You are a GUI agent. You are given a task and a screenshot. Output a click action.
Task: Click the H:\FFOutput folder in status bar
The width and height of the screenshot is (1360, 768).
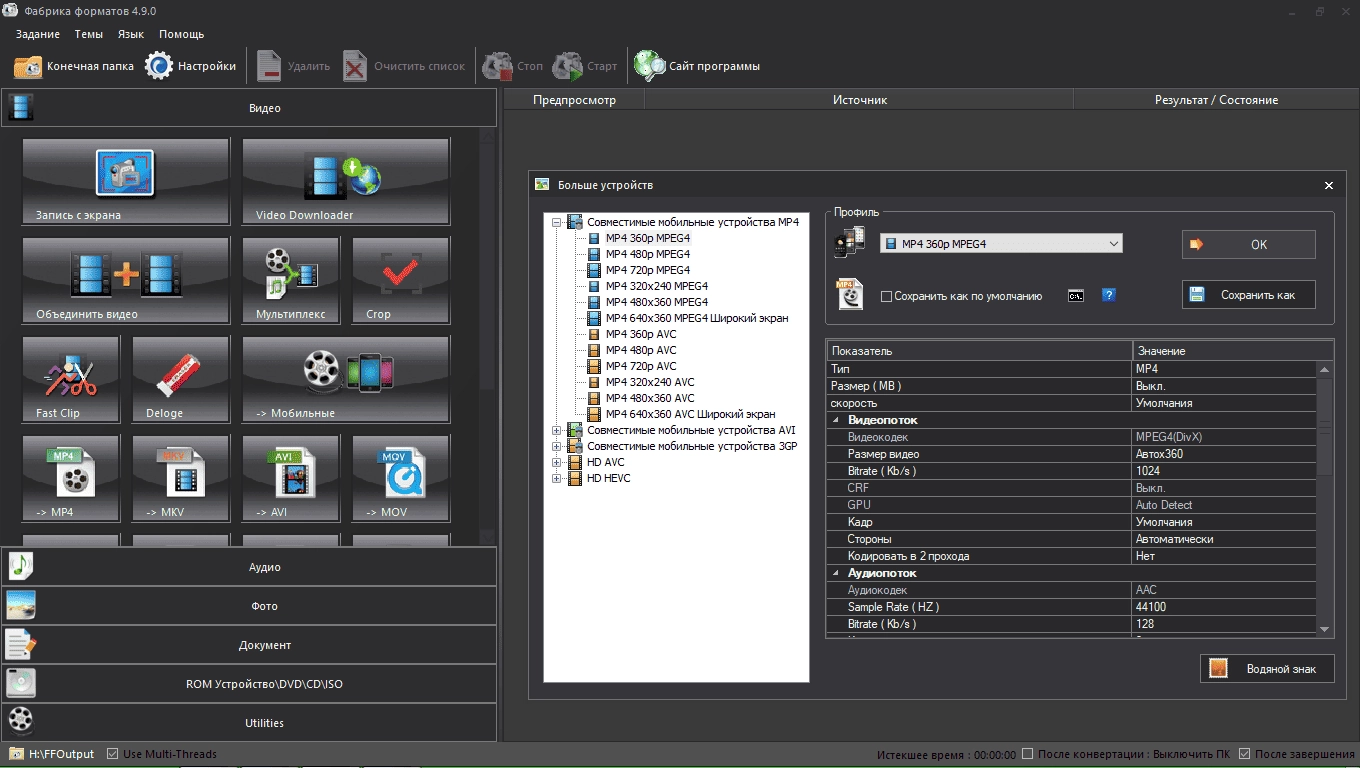click(x=52, y=754)
